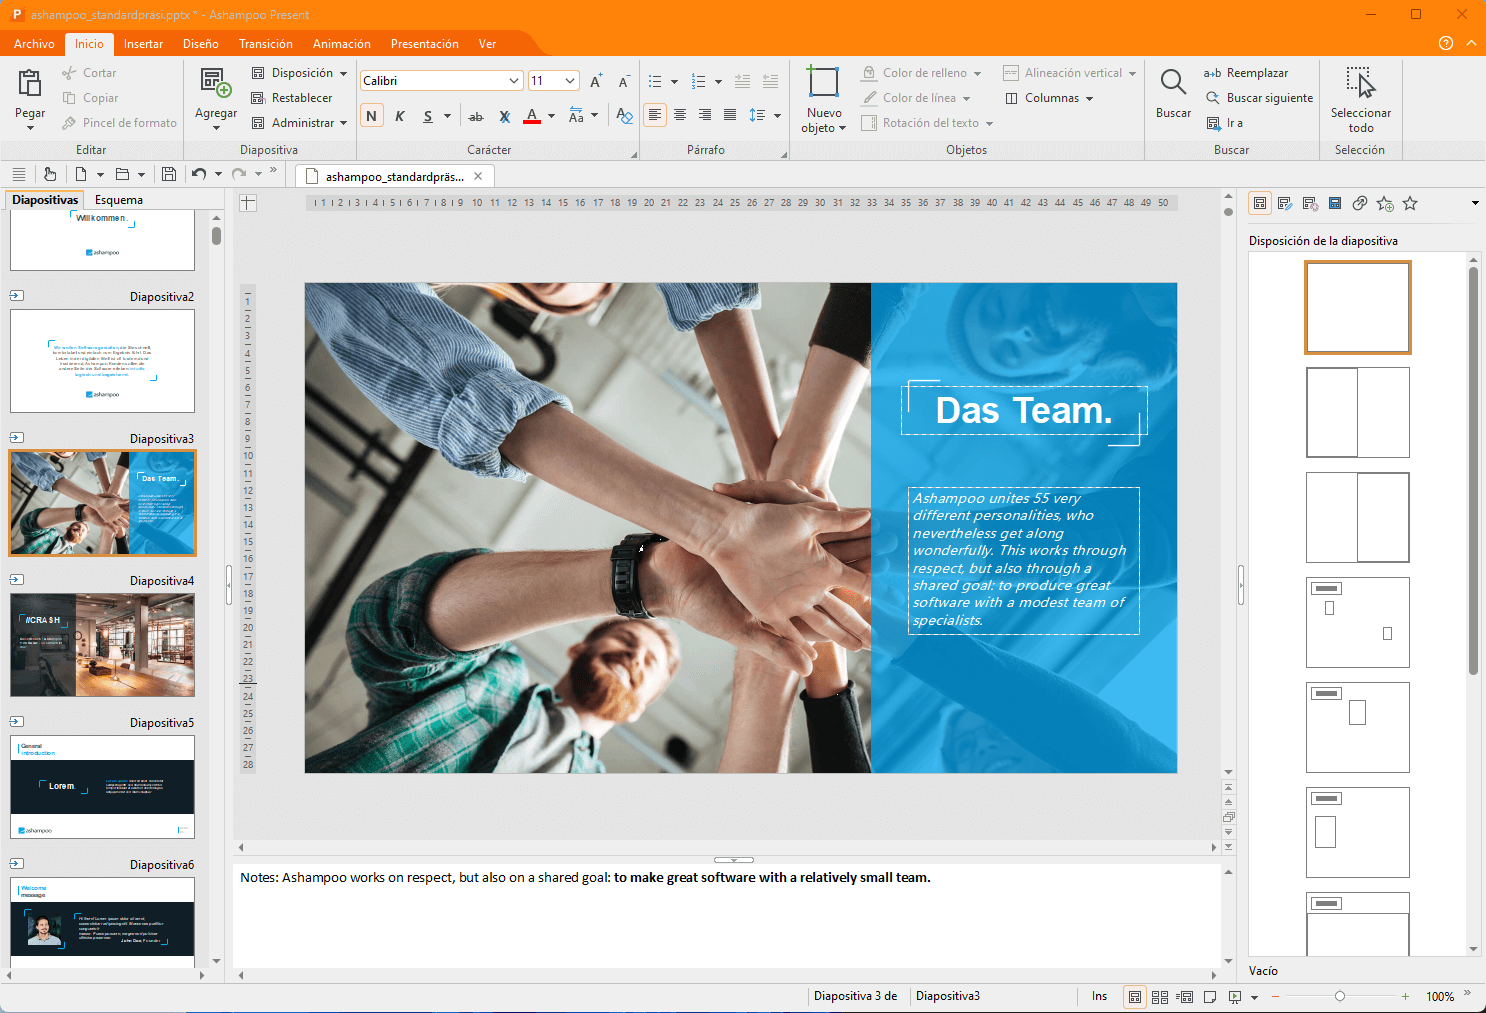Switch to the Esquema tab
This screenshot has height=1013, width=1486.
tap(119, 200)
